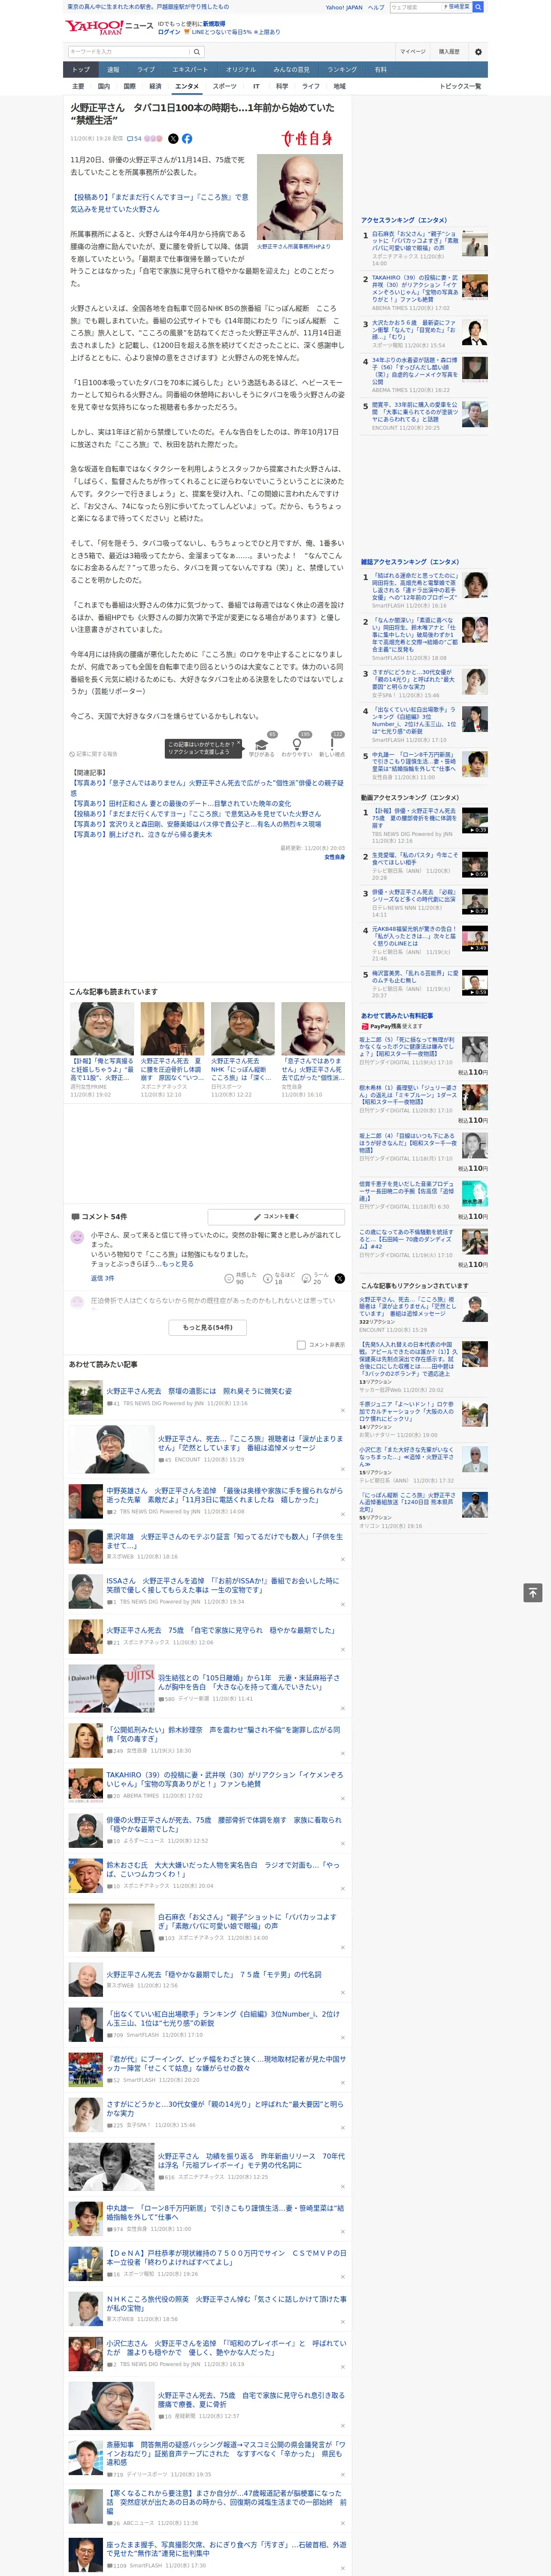Play video ranking item 1 火野正平さん死去

click(x=475, y=821)
